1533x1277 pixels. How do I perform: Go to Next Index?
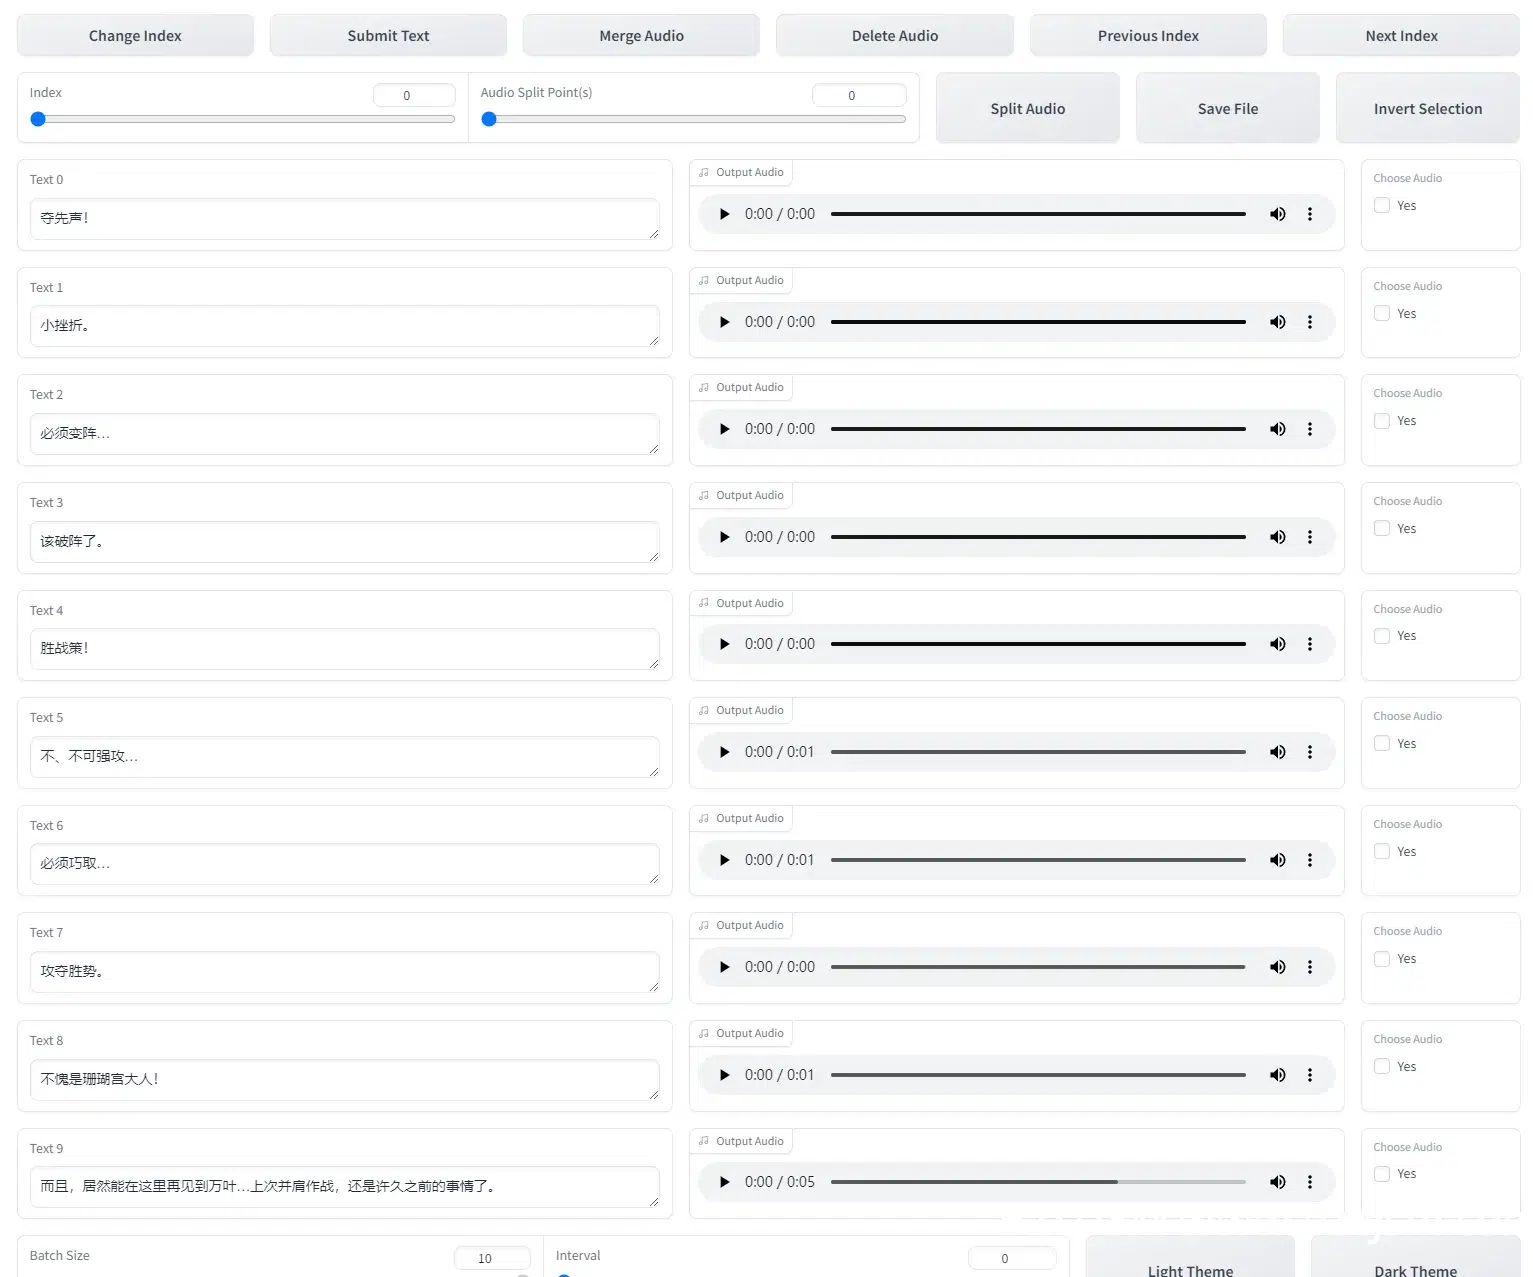pyautogui.click(x=1401, y=36)
